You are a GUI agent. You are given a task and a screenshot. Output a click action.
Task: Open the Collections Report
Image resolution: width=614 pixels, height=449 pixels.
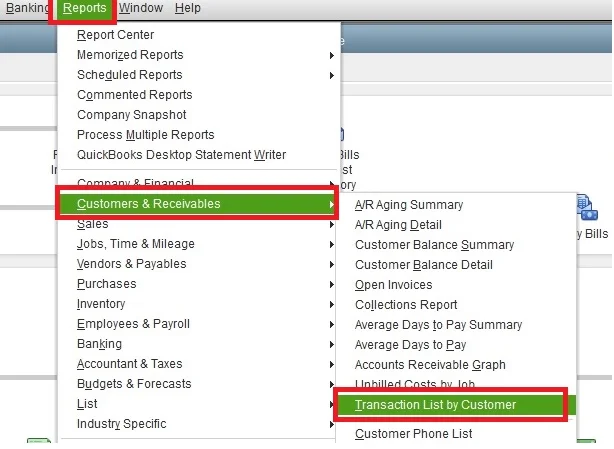point(406,305)
